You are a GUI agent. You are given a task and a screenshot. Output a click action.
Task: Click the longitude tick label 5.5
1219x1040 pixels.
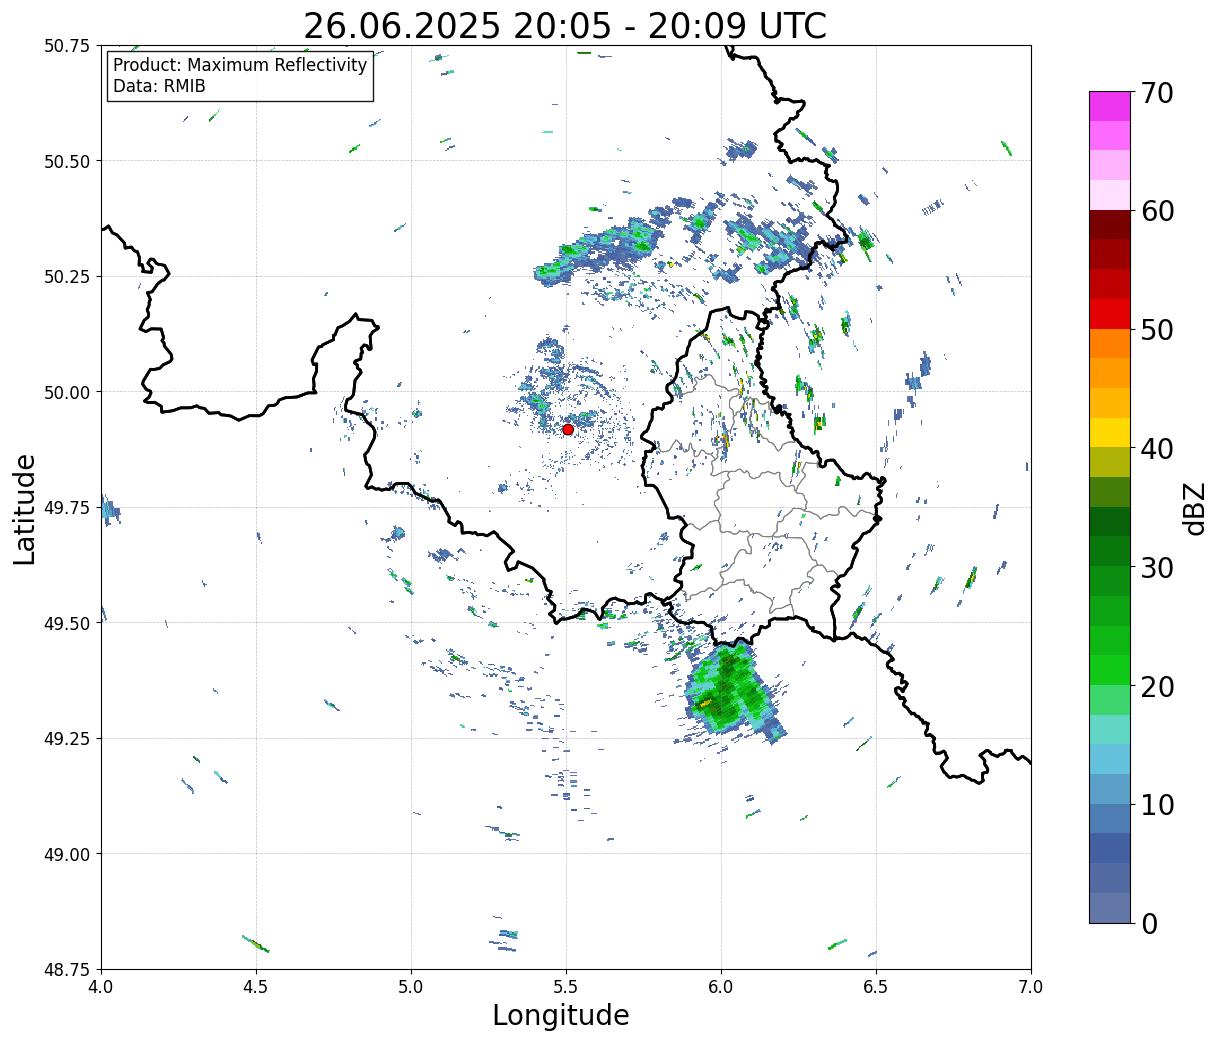(566, 987)
